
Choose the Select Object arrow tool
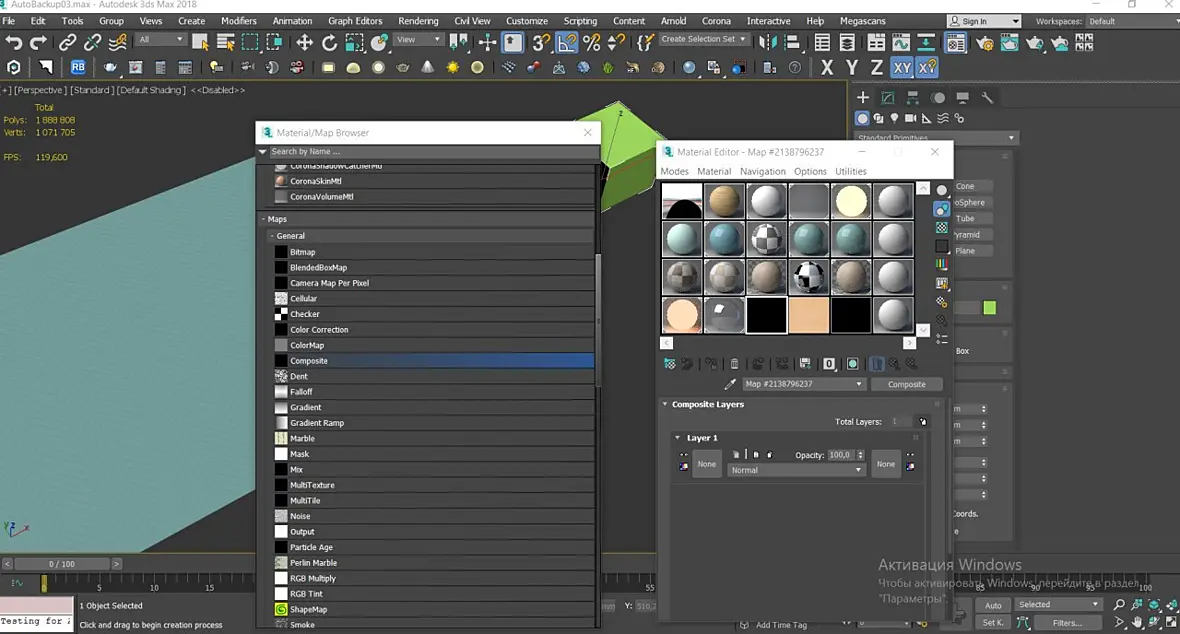point(200,43)
